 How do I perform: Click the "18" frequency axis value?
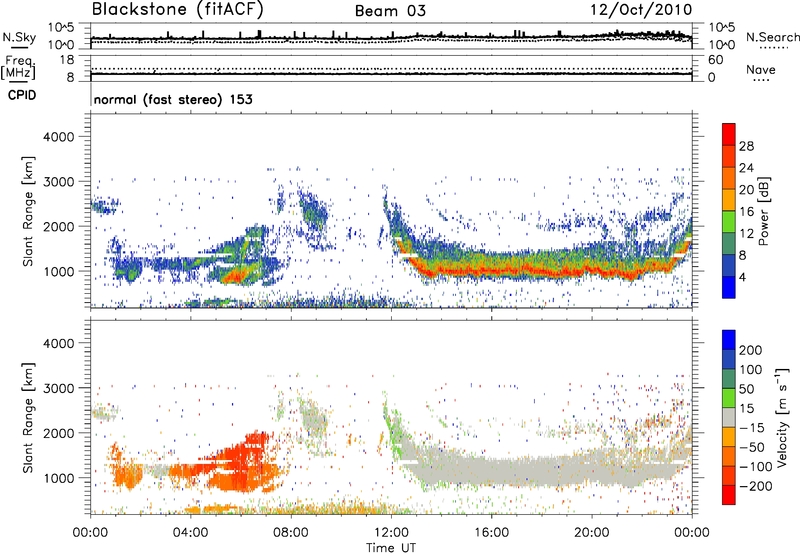pos(66,60)
